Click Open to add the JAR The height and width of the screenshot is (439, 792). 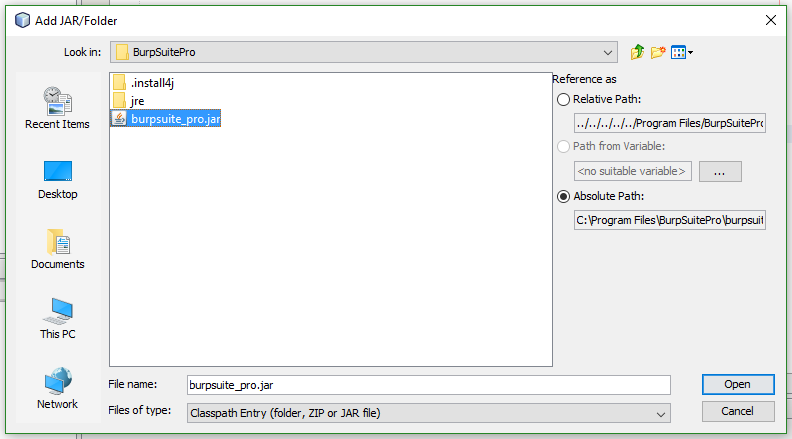click(737, 384)
